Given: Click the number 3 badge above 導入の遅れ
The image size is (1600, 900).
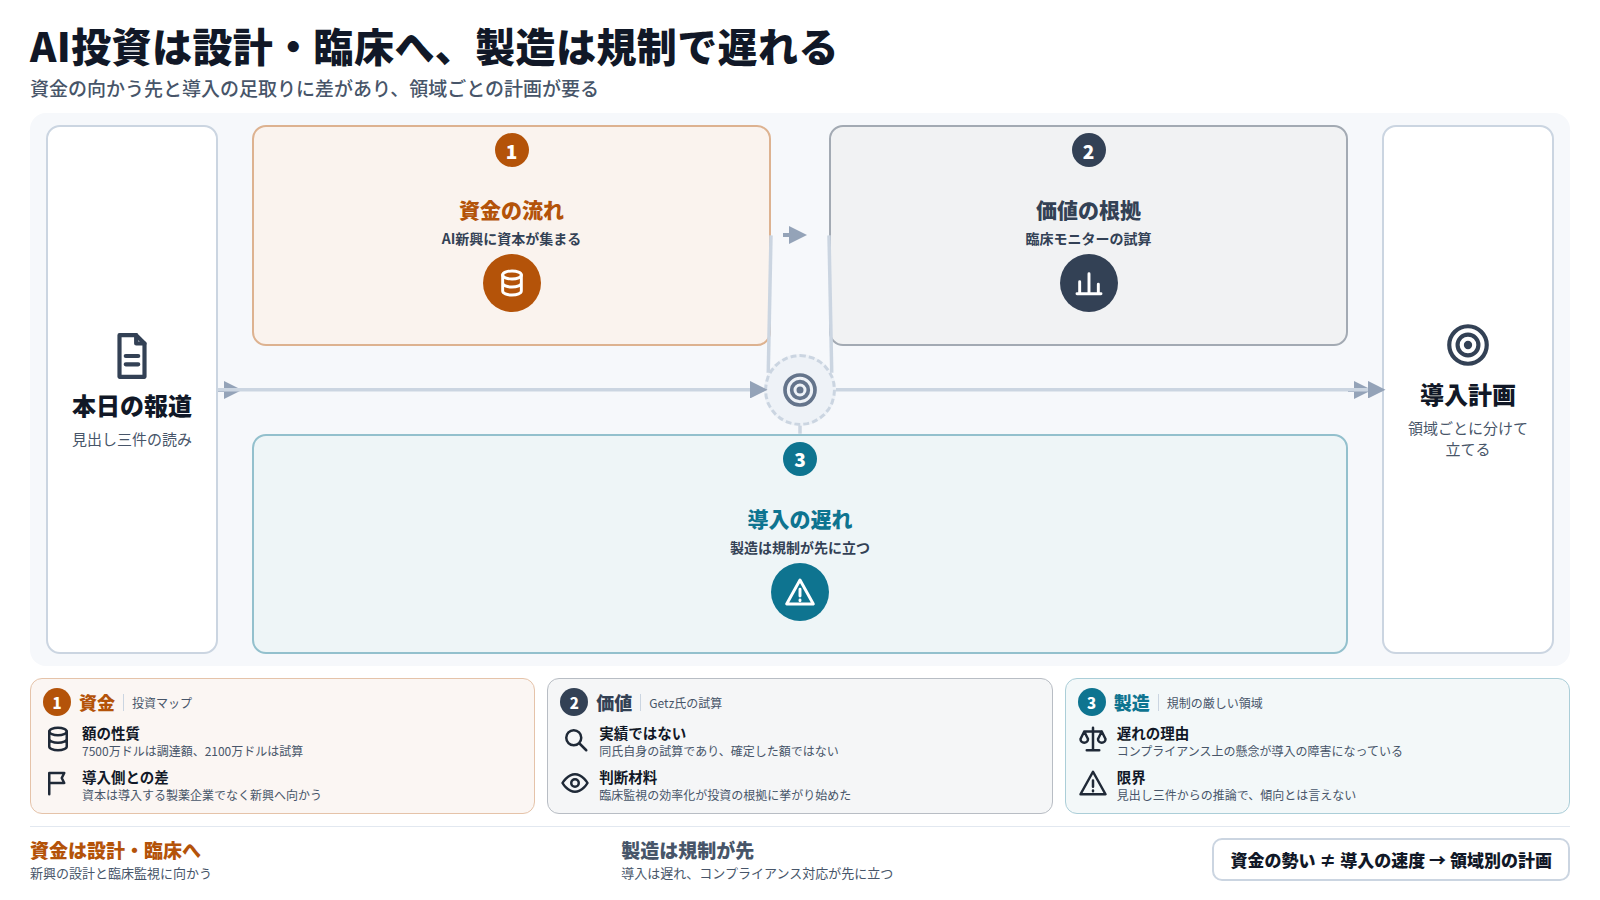Looking at the screenshot, I should (800, 460).
